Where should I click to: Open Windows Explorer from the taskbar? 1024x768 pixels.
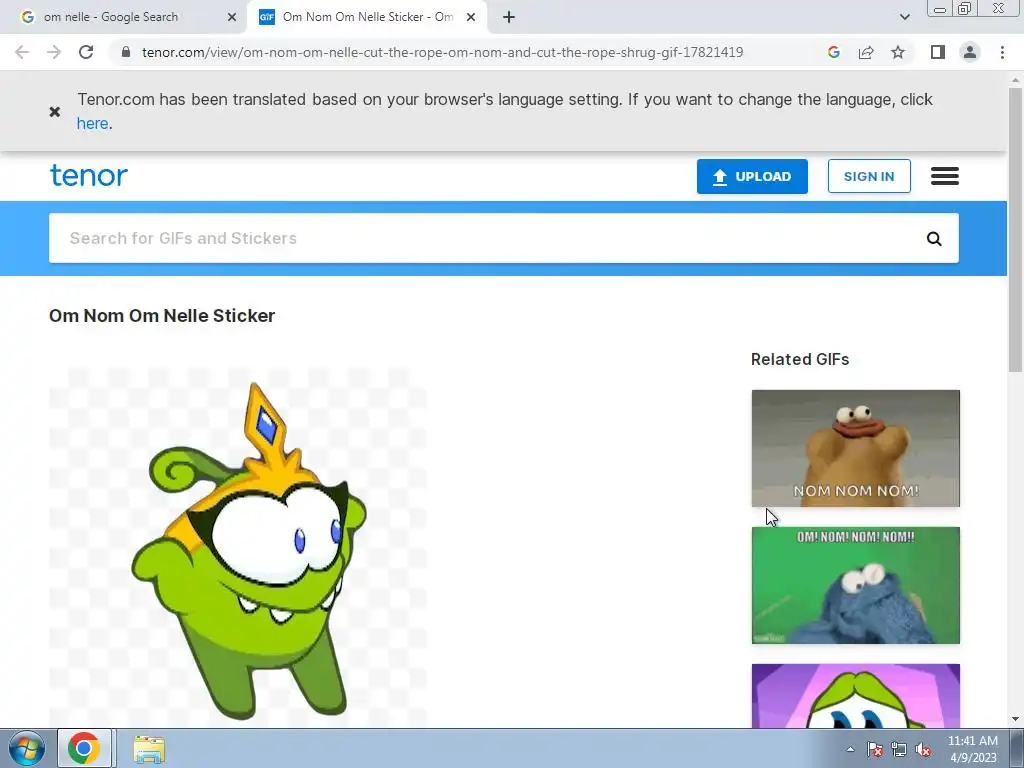click(x=150, y=749)
